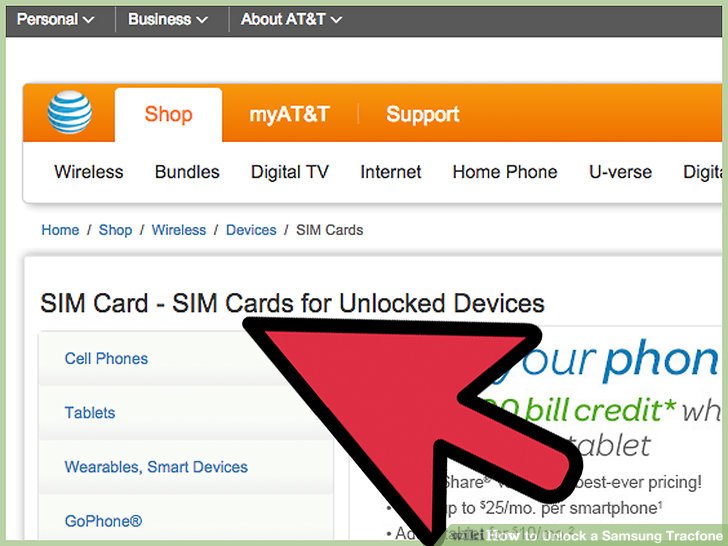The width and height of the screenshot is (728, 546).
Task: Open the Bundles menu item
Action: [x=187, y=172]
